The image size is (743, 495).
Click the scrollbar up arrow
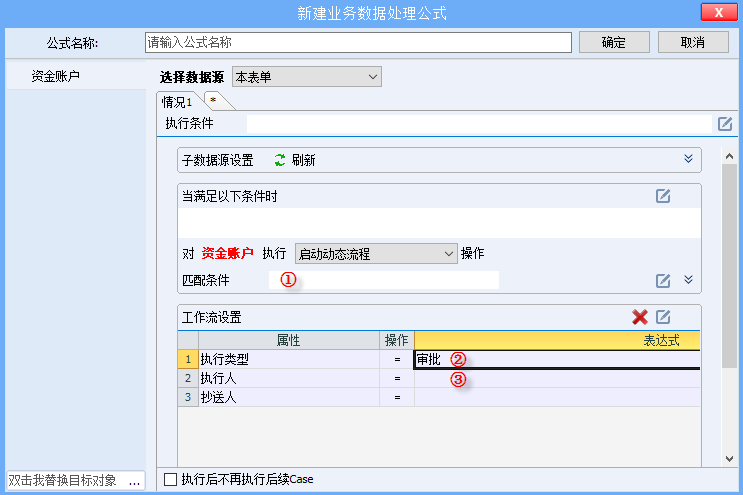tap(729, 156)
